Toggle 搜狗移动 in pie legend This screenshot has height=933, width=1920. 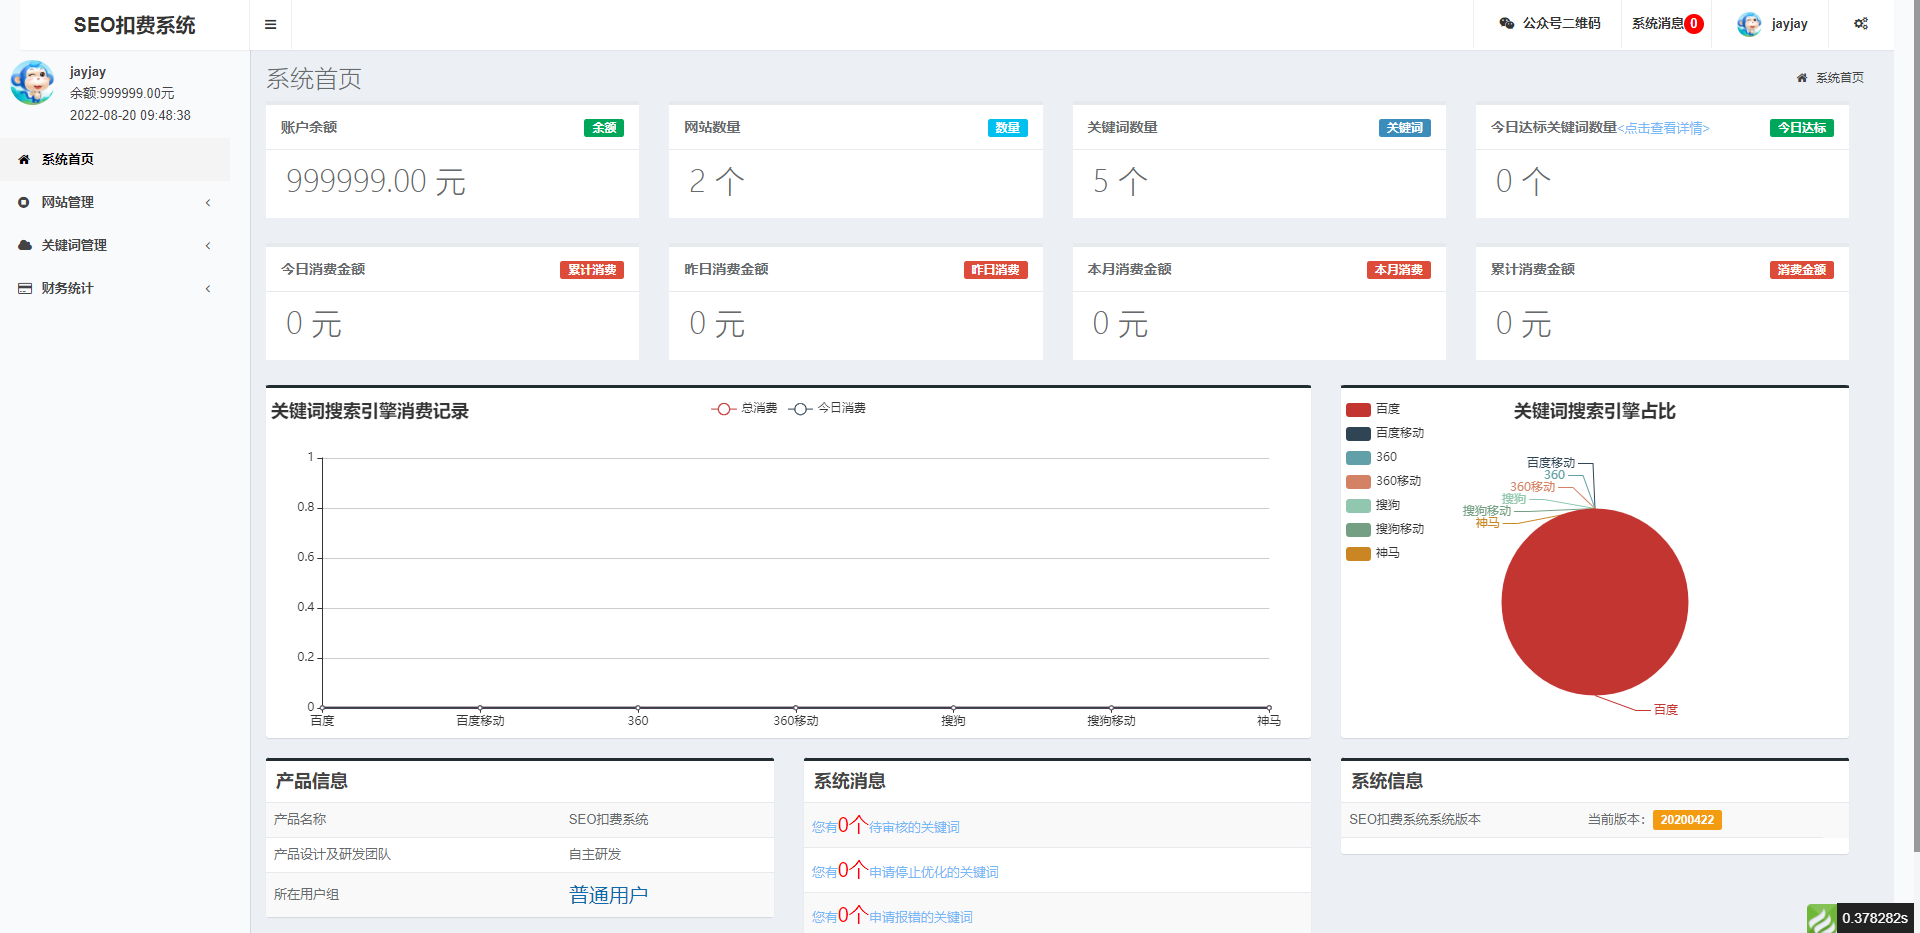click(x=1385, y=529)
